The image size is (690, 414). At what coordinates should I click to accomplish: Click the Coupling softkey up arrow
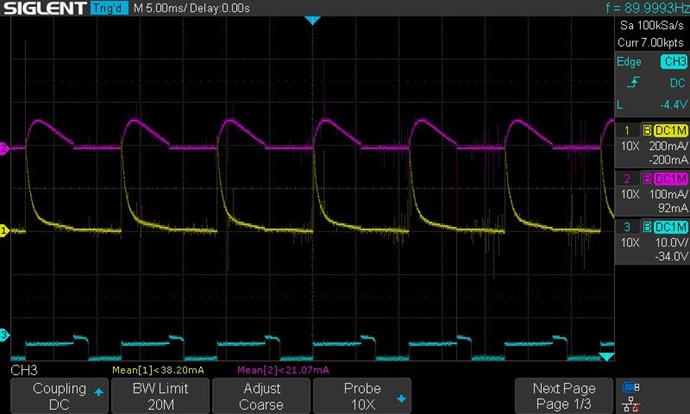pos(99,392)
